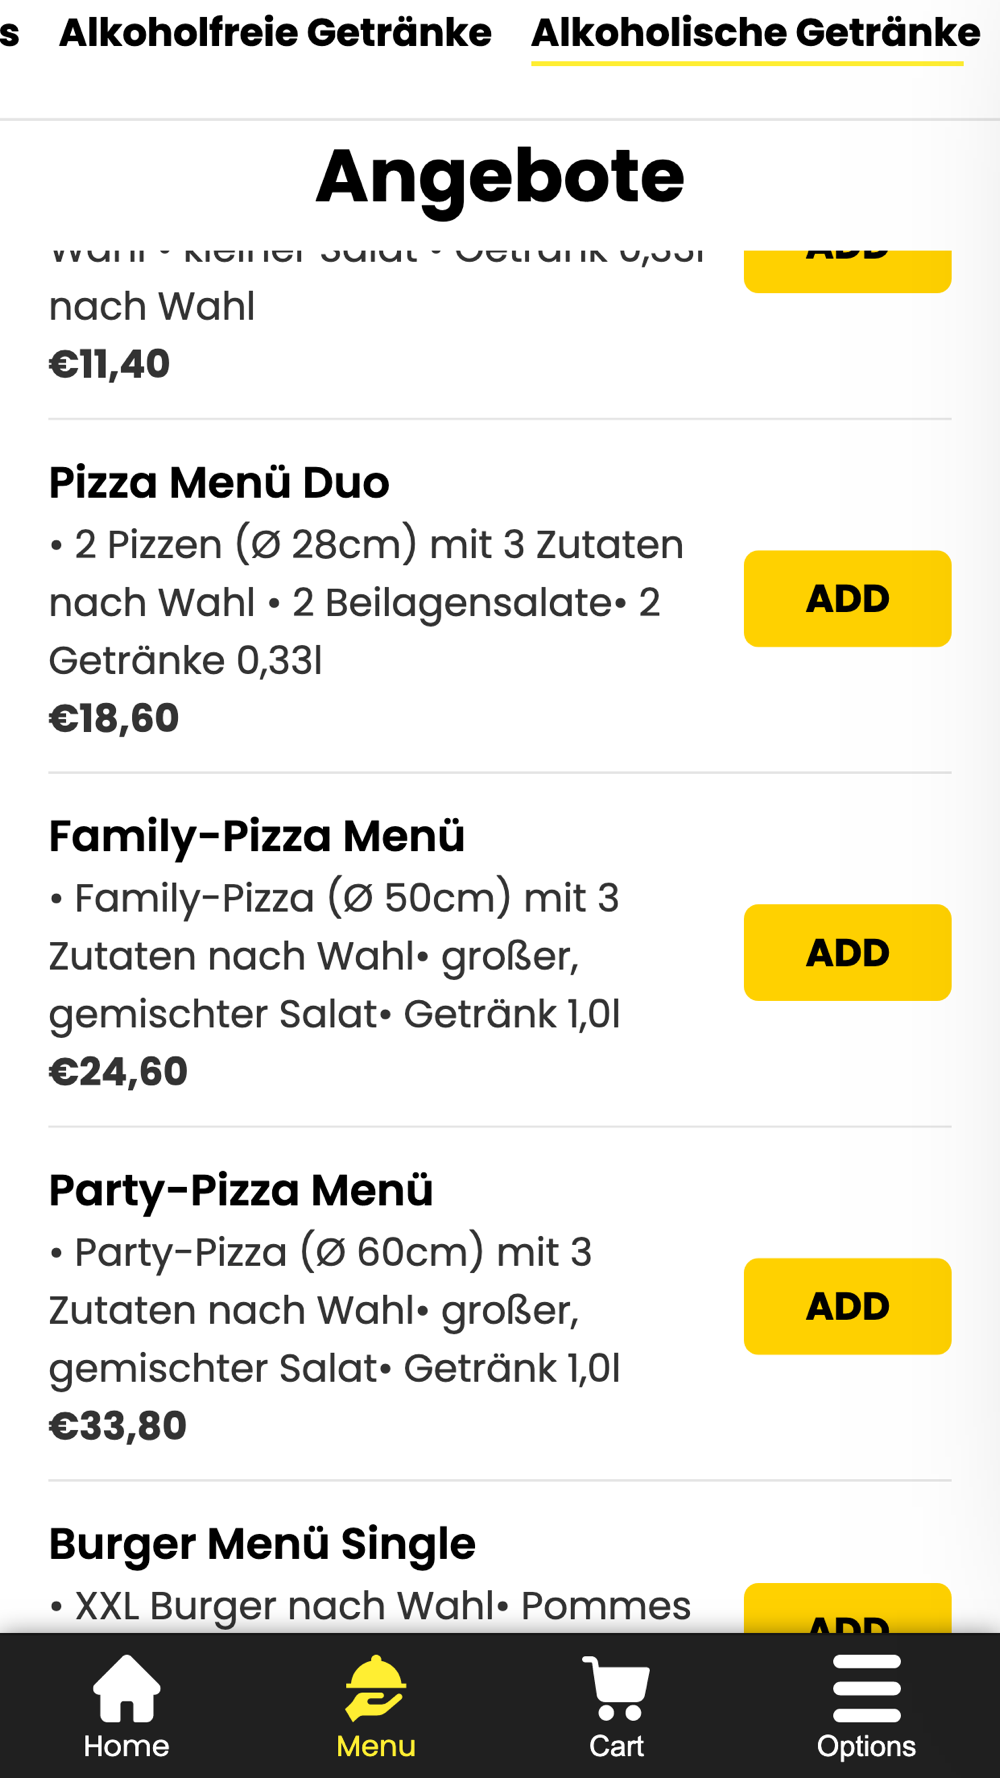This screenshot has width=1000, height=1778.
Task: Add Family-Pizza Menü to cart
Action: click(x=847, y=953)
